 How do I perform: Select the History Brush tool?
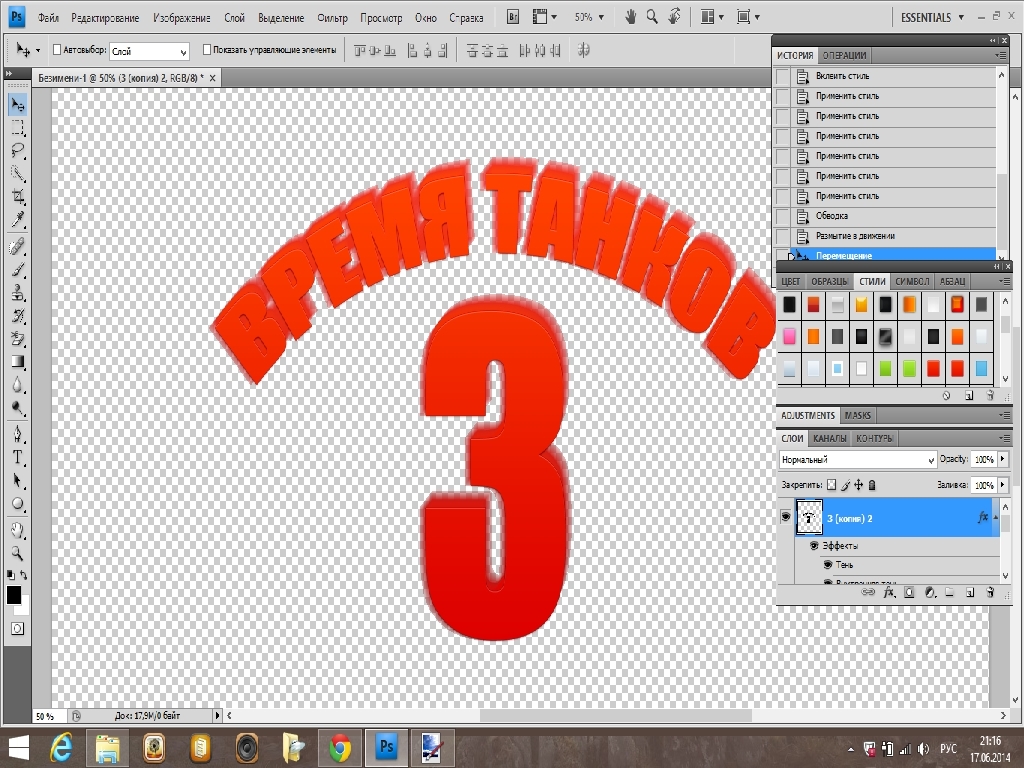pos(18,316)
